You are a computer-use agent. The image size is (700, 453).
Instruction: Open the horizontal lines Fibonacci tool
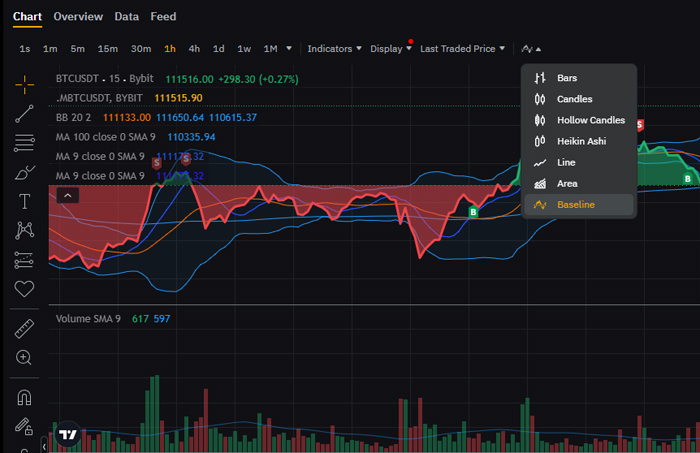pos(24,143)
